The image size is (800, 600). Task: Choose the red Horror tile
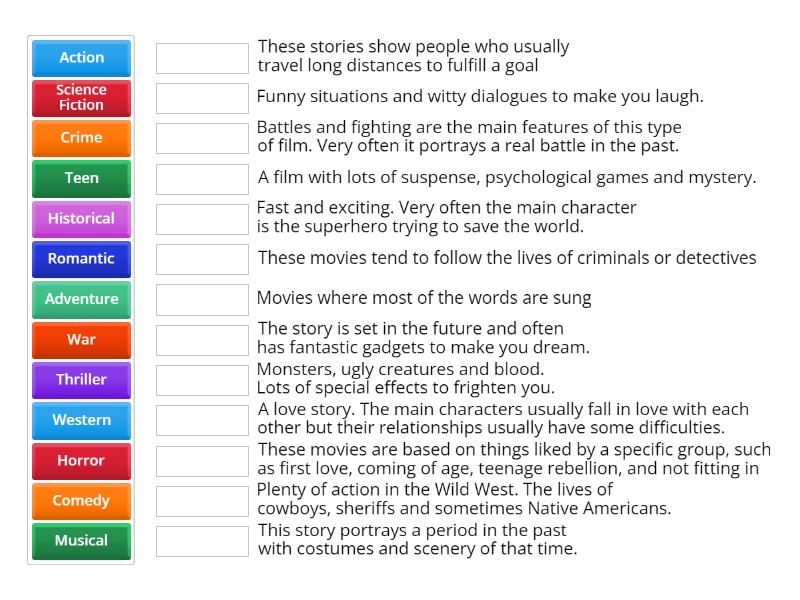point(81,460)
